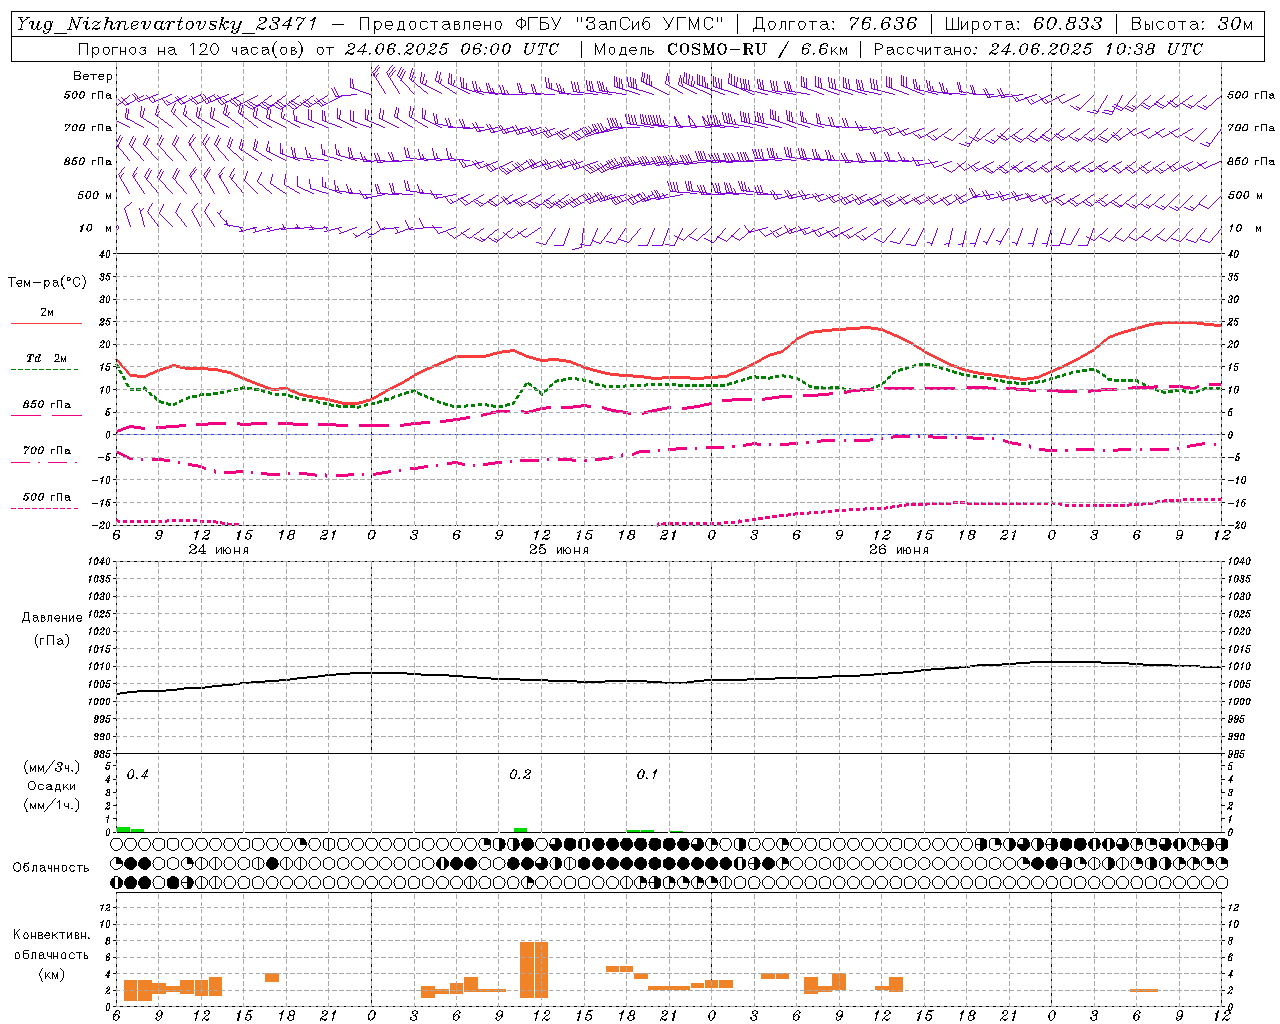This screenshot has width=1280, height=1024.
Task: Click the right 850 гПа wind level label
Action: tap(1251, 161)
